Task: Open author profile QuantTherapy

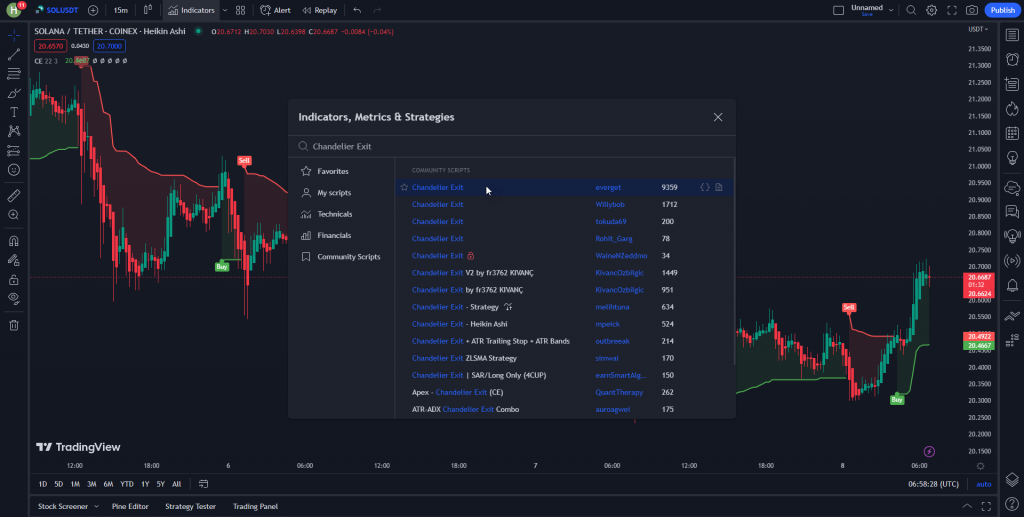Action: 619,392
